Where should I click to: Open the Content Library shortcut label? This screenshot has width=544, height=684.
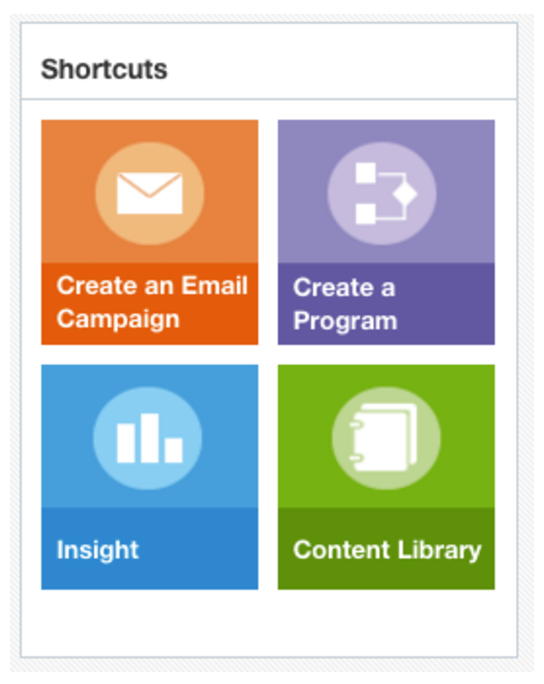[387, 550]
